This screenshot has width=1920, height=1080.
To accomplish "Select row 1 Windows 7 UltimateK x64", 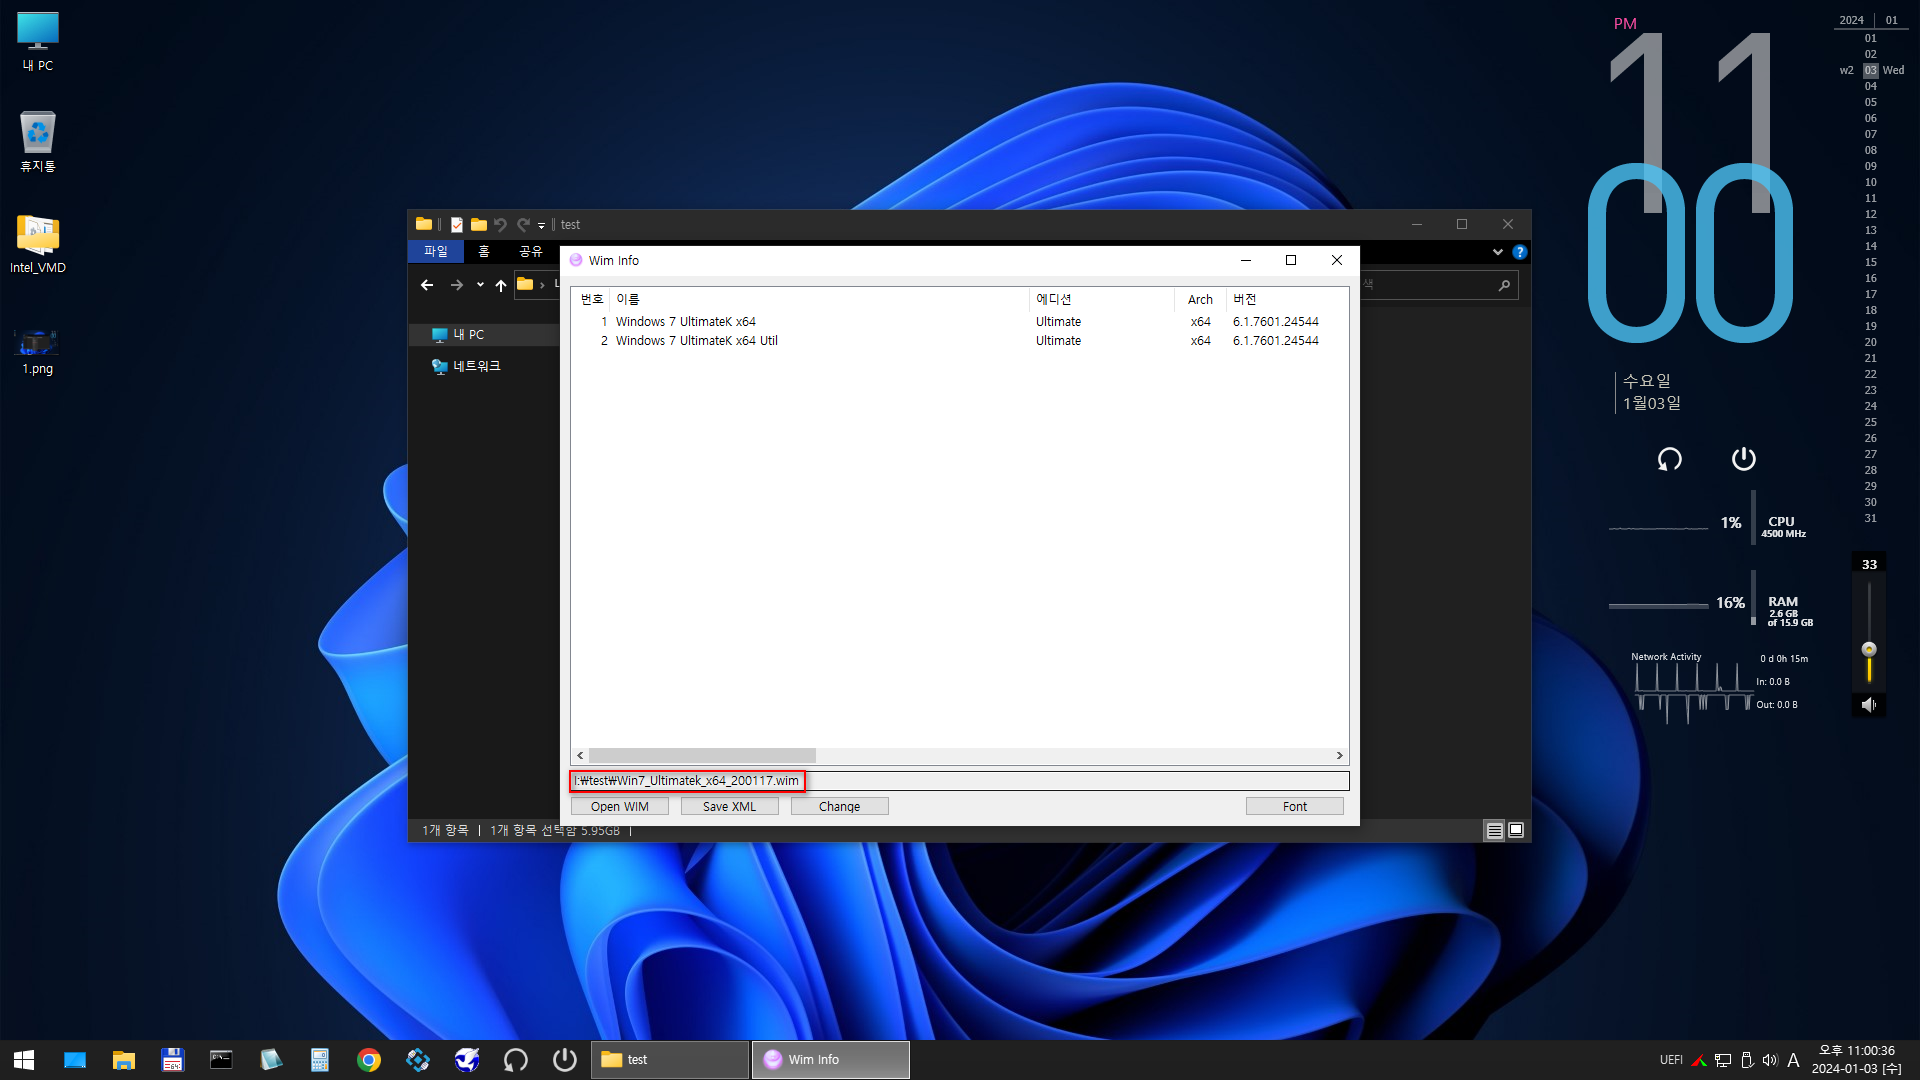I will pos(960,322).
